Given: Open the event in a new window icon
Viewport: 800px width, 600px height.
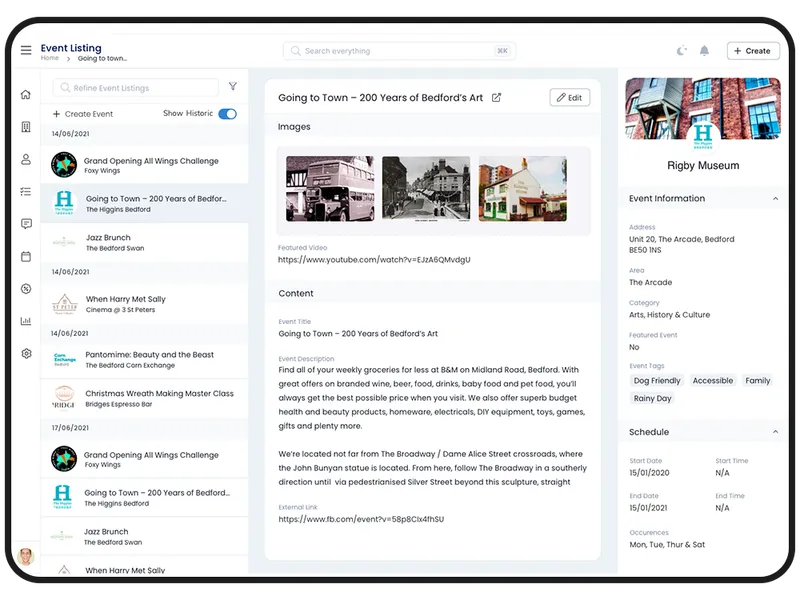Looking at the screenshot, I should pyautogui.click(x=497, y=98).
